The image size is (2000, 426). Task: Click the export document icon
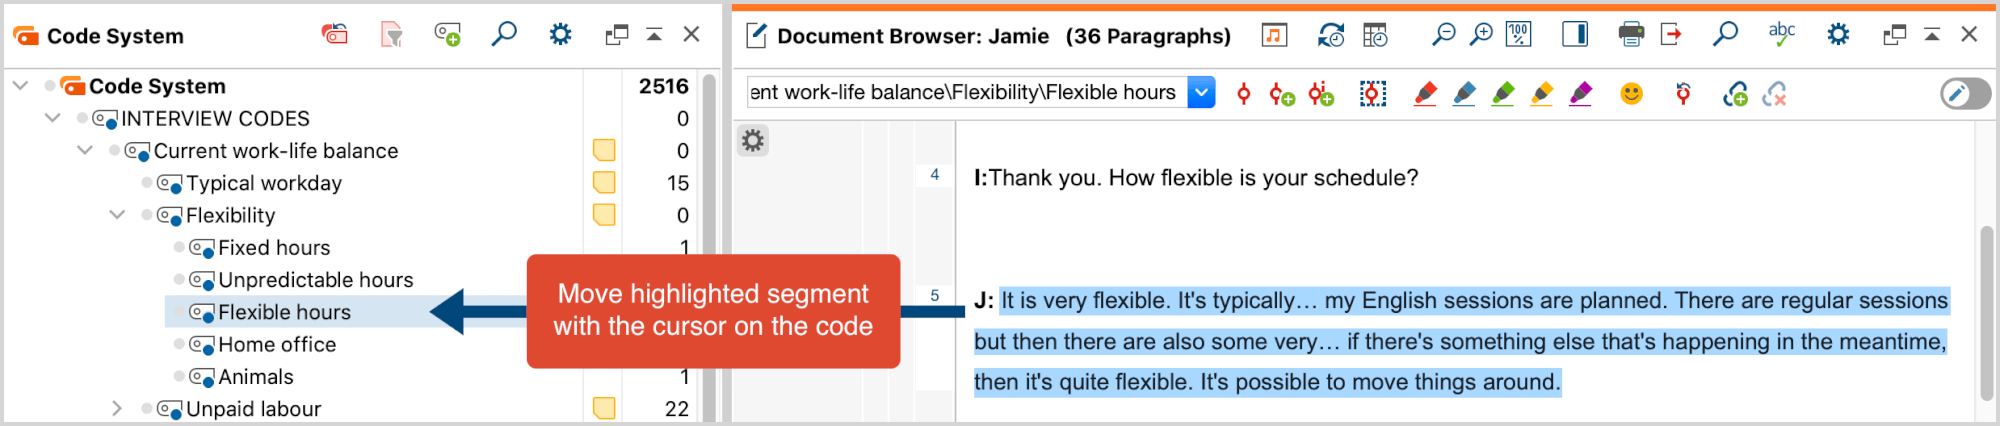pyautogui.click(x=1671, y=35)
